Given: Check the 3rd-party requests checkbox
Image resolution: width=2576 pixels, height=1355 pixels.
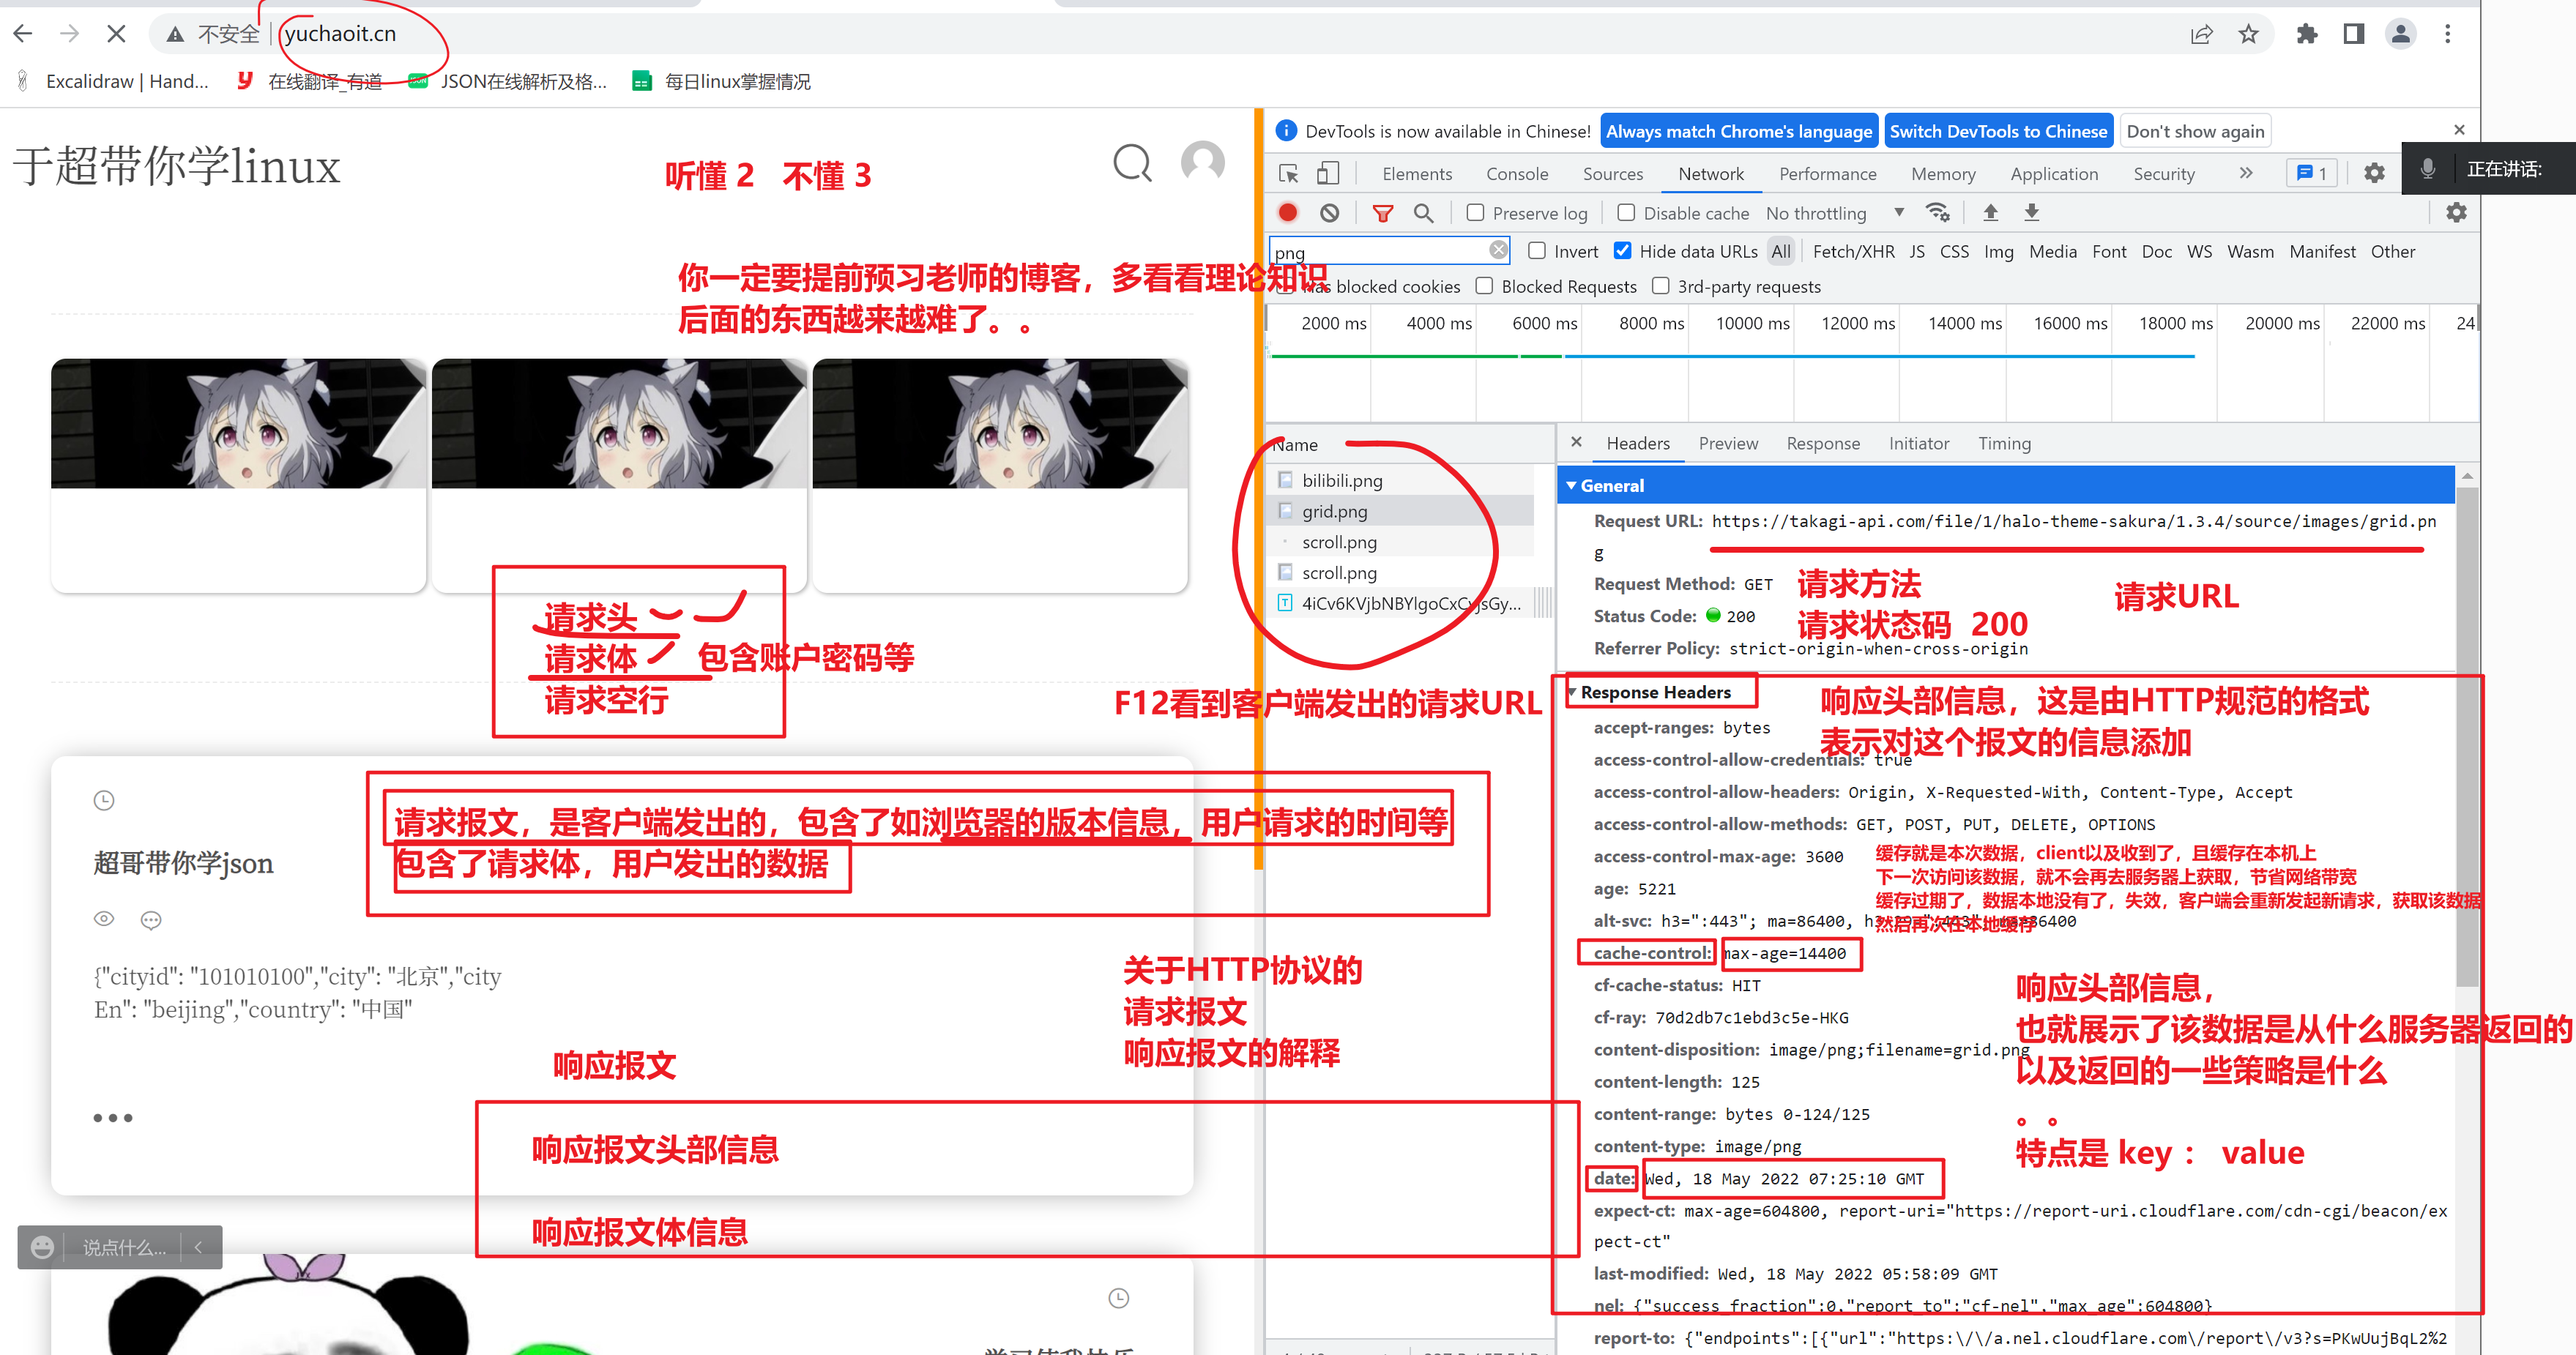Looking at the screenshot, I should (x=1660, y=286).
